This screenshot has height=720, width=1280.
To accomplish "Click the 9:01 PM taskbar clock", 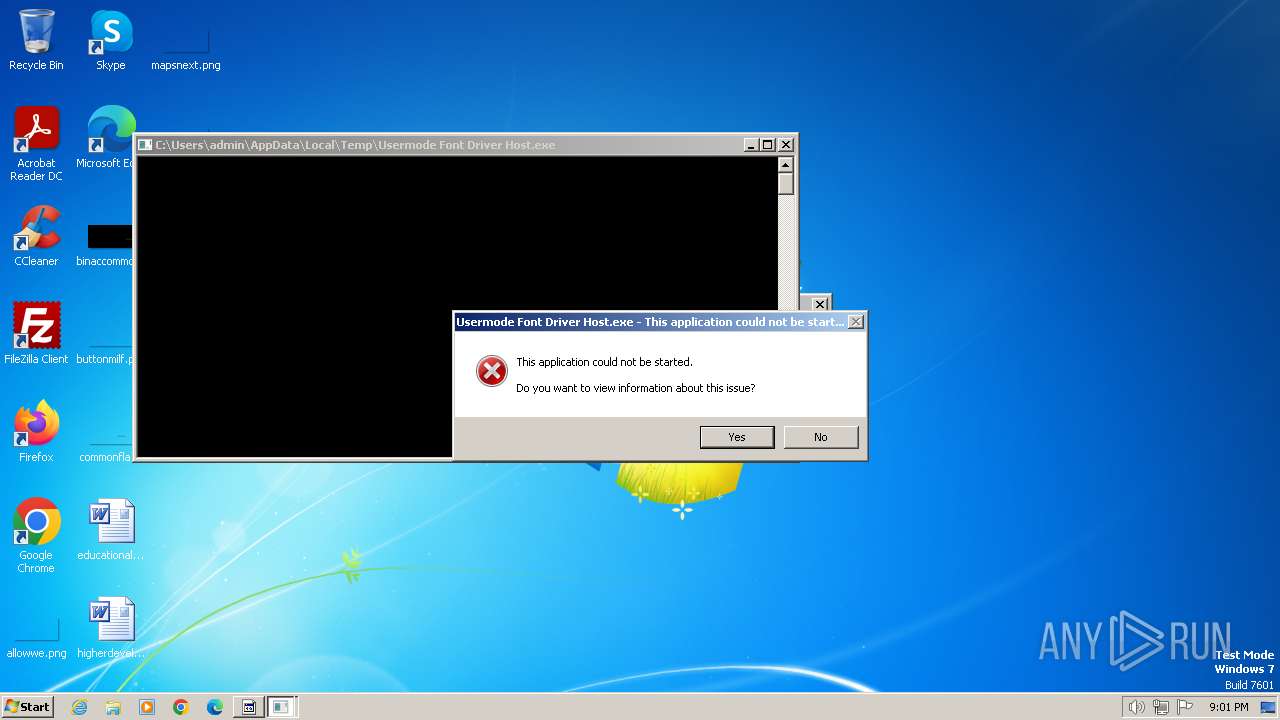I will [x=1228, y=707].
